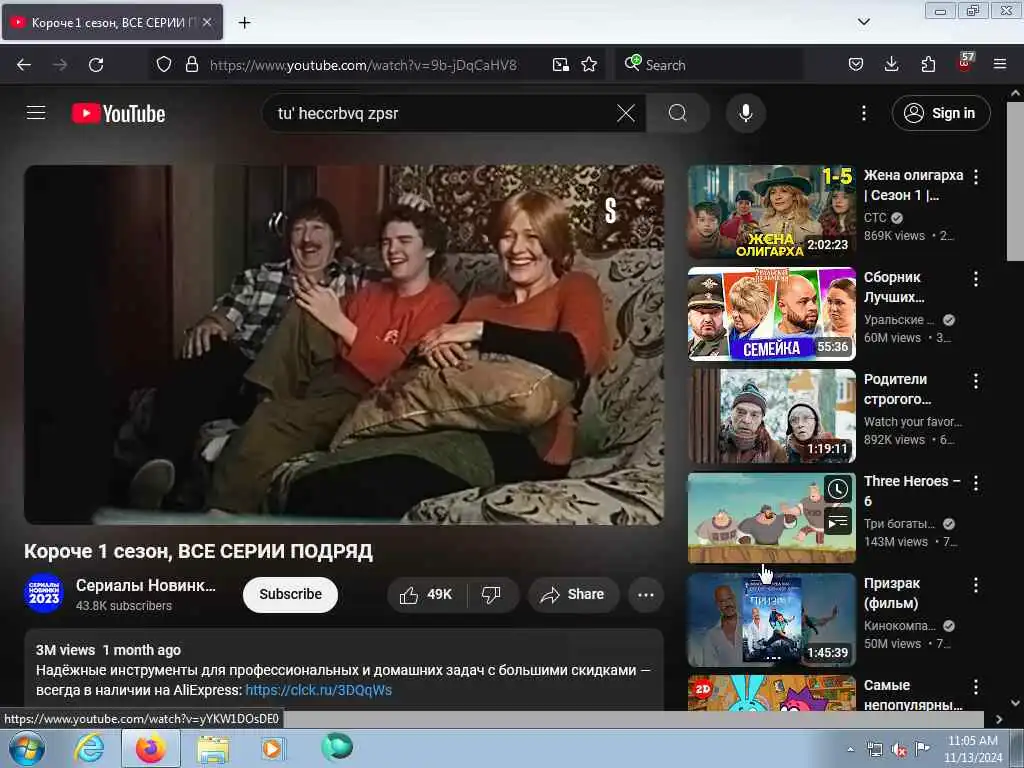Add Three Heroes video to Watch later
Image resolution: width=1024 pixels, height=768 pixels.
click(x=838, y=490)
